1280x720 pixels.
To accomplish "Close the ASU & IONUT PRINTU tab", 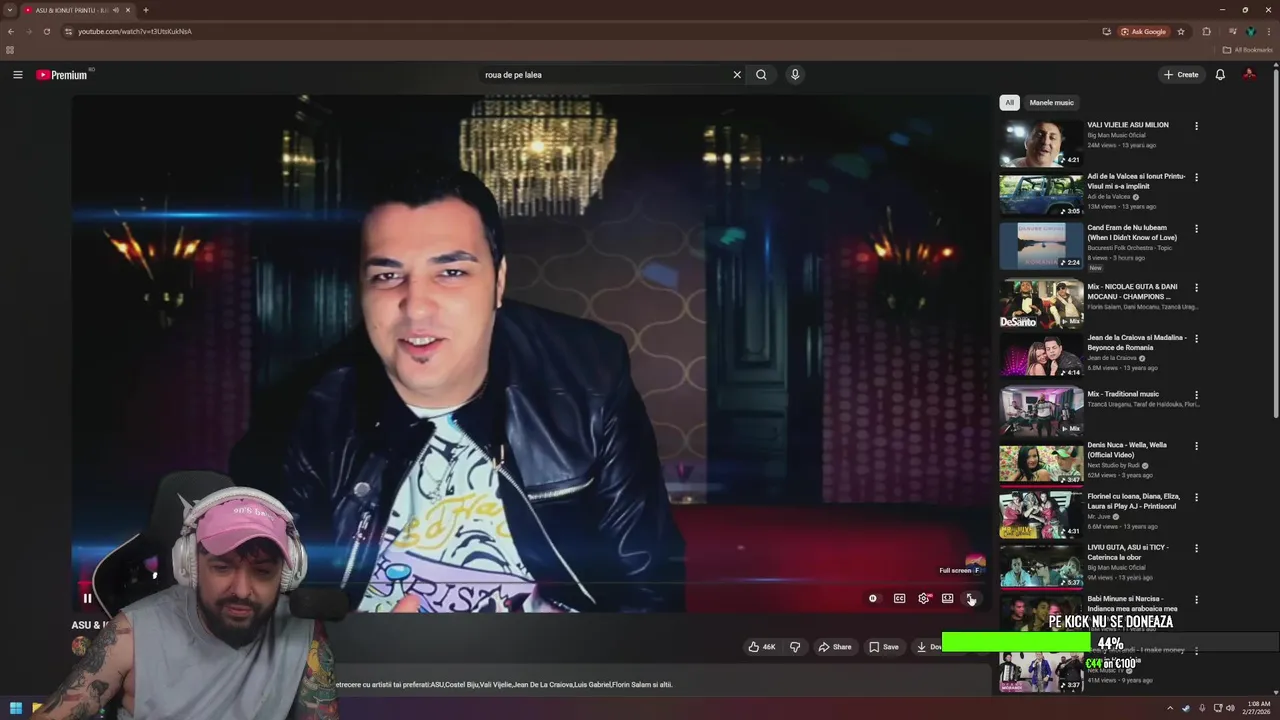I will click(128, 10).
